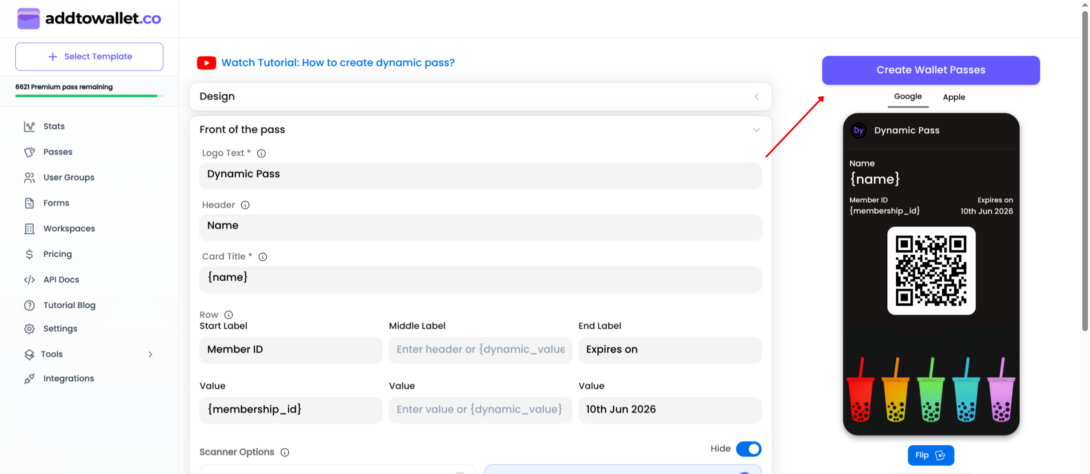The height and width of the screenshot is (474, 1090).
Task: Click the {name} title on pass preview
Action: pyautogui.click(x=875, y=179)
